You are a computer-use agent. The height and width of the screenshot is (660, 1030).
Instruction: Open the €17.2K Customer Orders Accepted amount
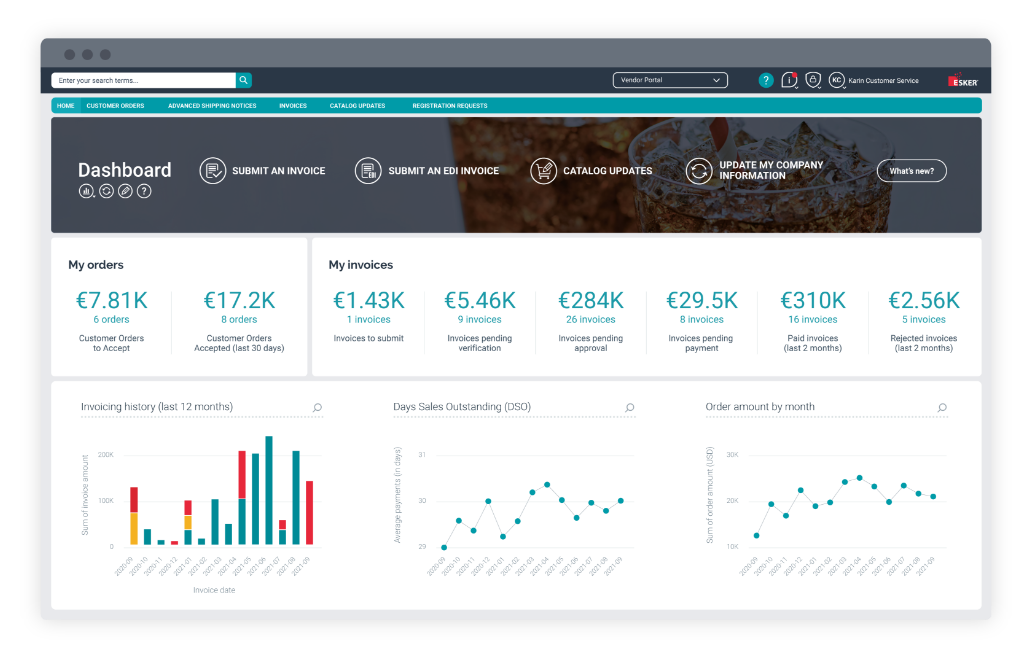click(239, 300)
